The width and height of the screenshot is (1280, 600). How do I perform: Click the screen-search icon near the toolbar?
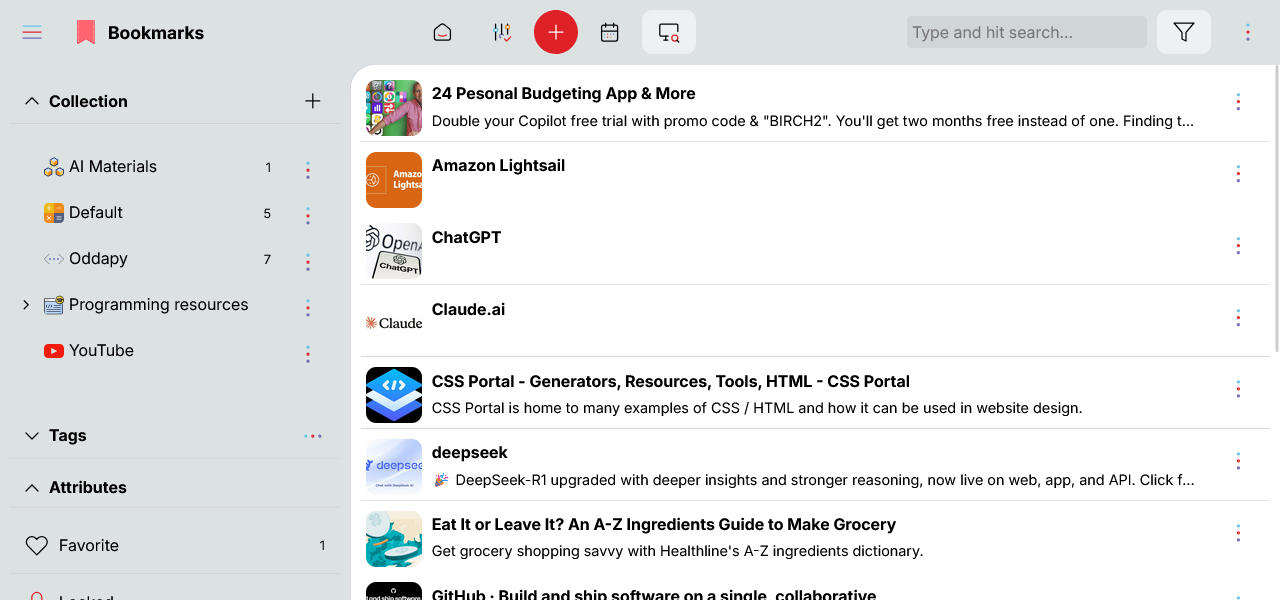pos(667,32)
